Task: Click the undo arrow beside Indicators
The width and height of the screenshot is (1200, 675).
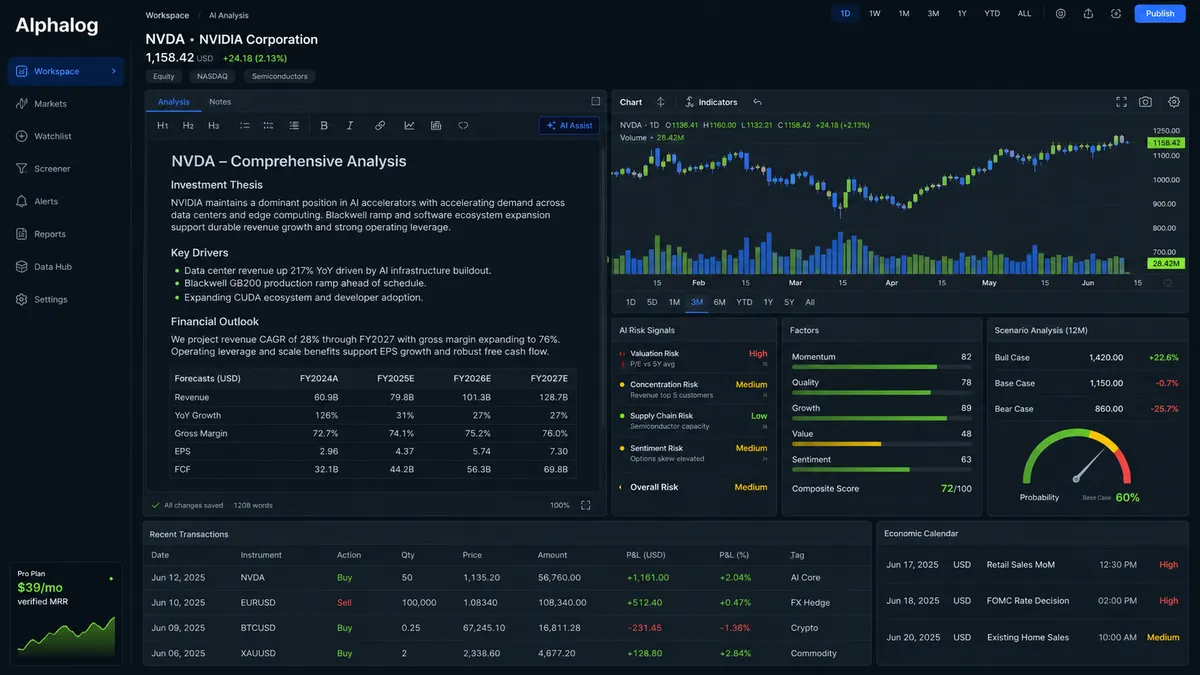Action: (757, 102)
